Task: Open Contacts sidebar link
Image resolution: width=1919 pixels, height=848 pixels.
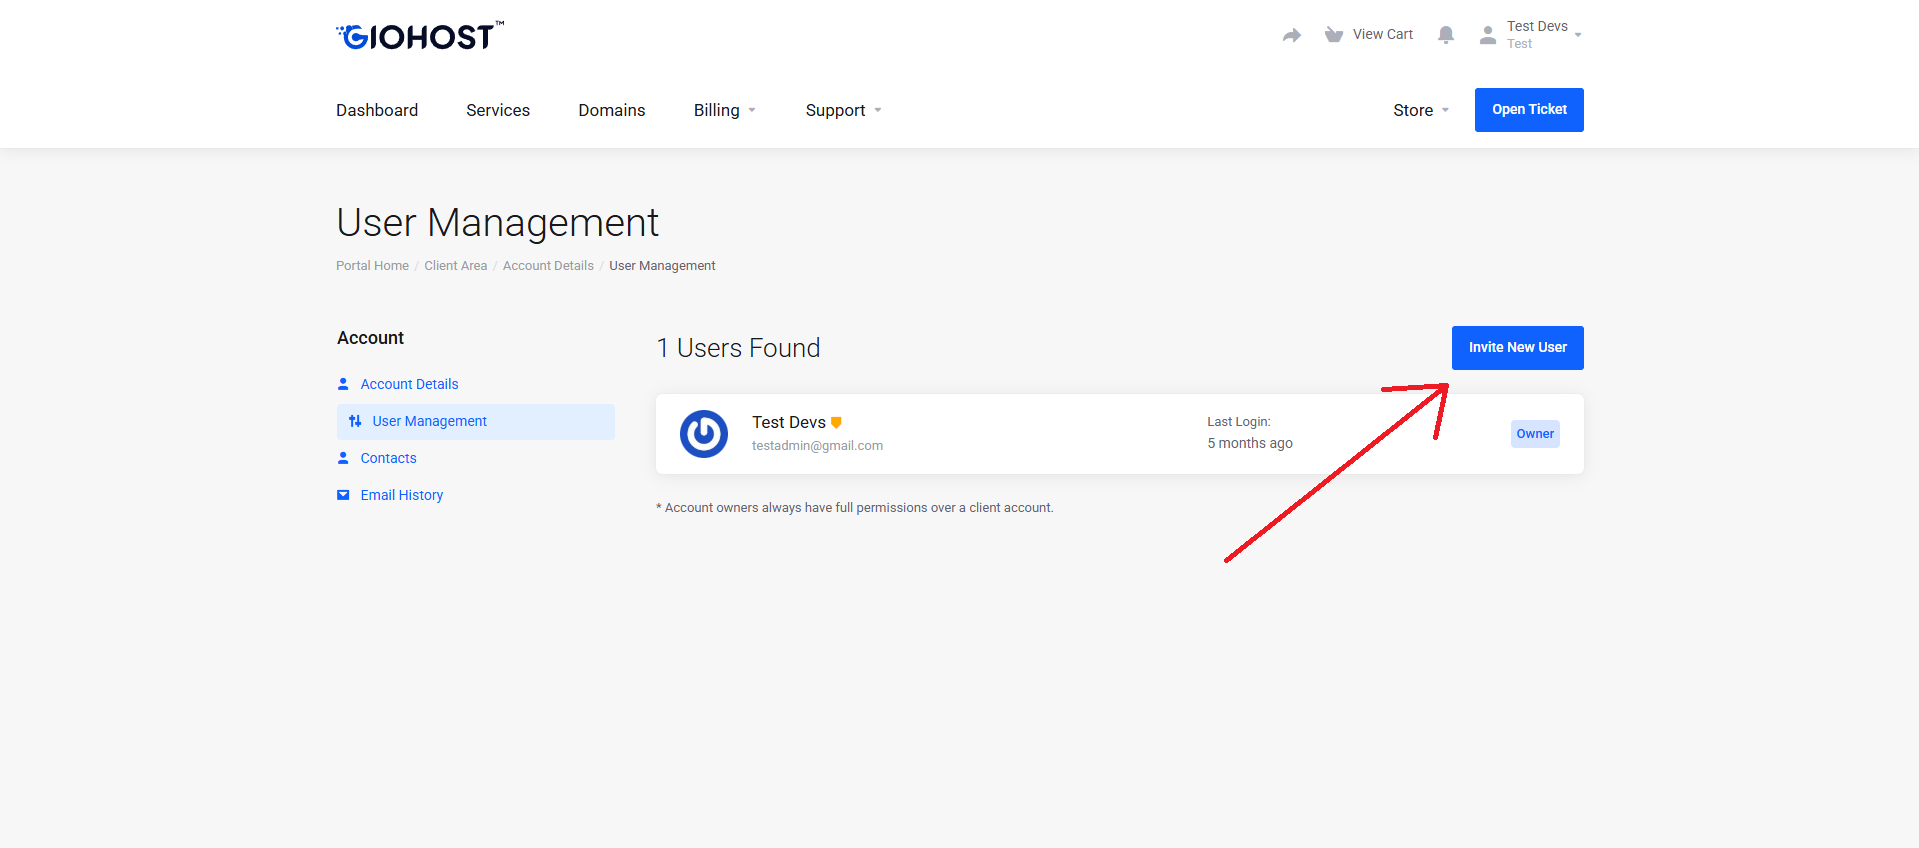Action: pos(388,458)
